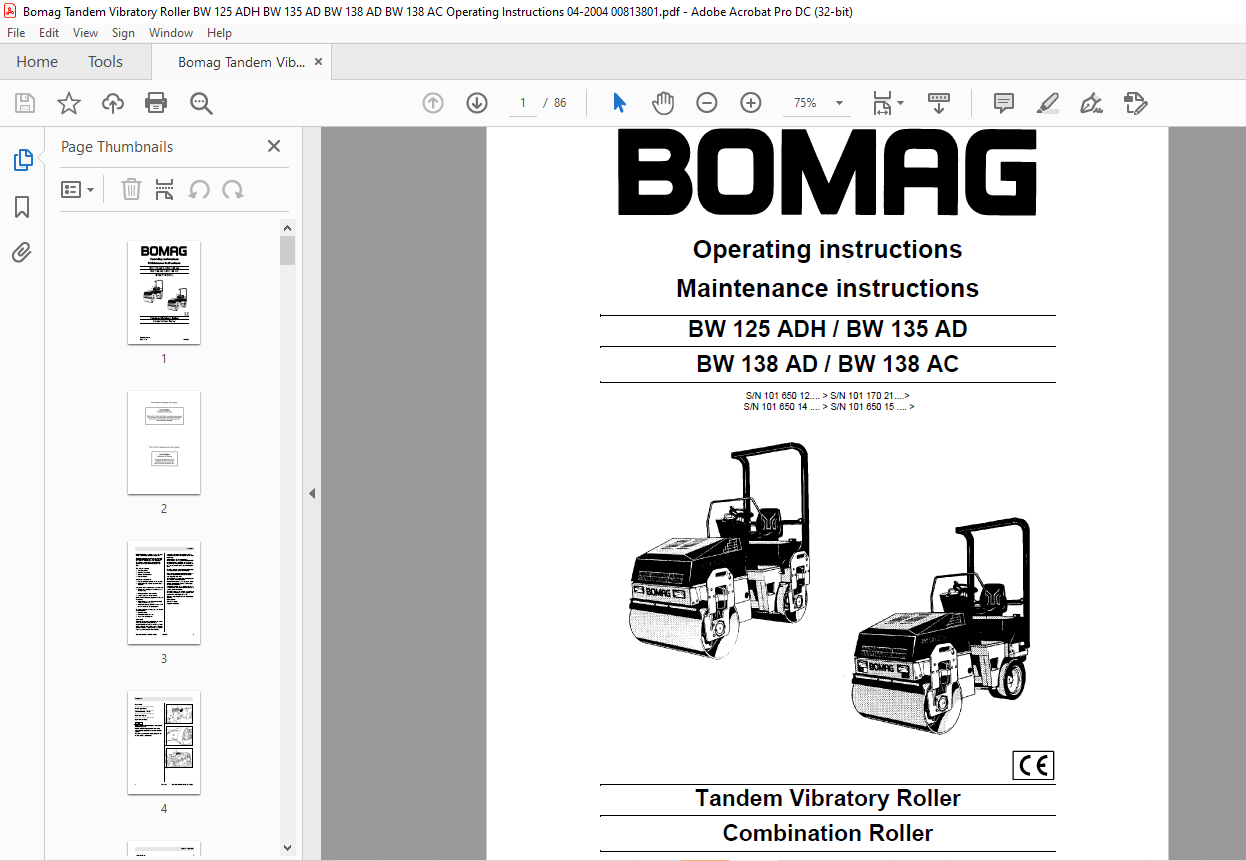Click the page number input field

point(522,103)
